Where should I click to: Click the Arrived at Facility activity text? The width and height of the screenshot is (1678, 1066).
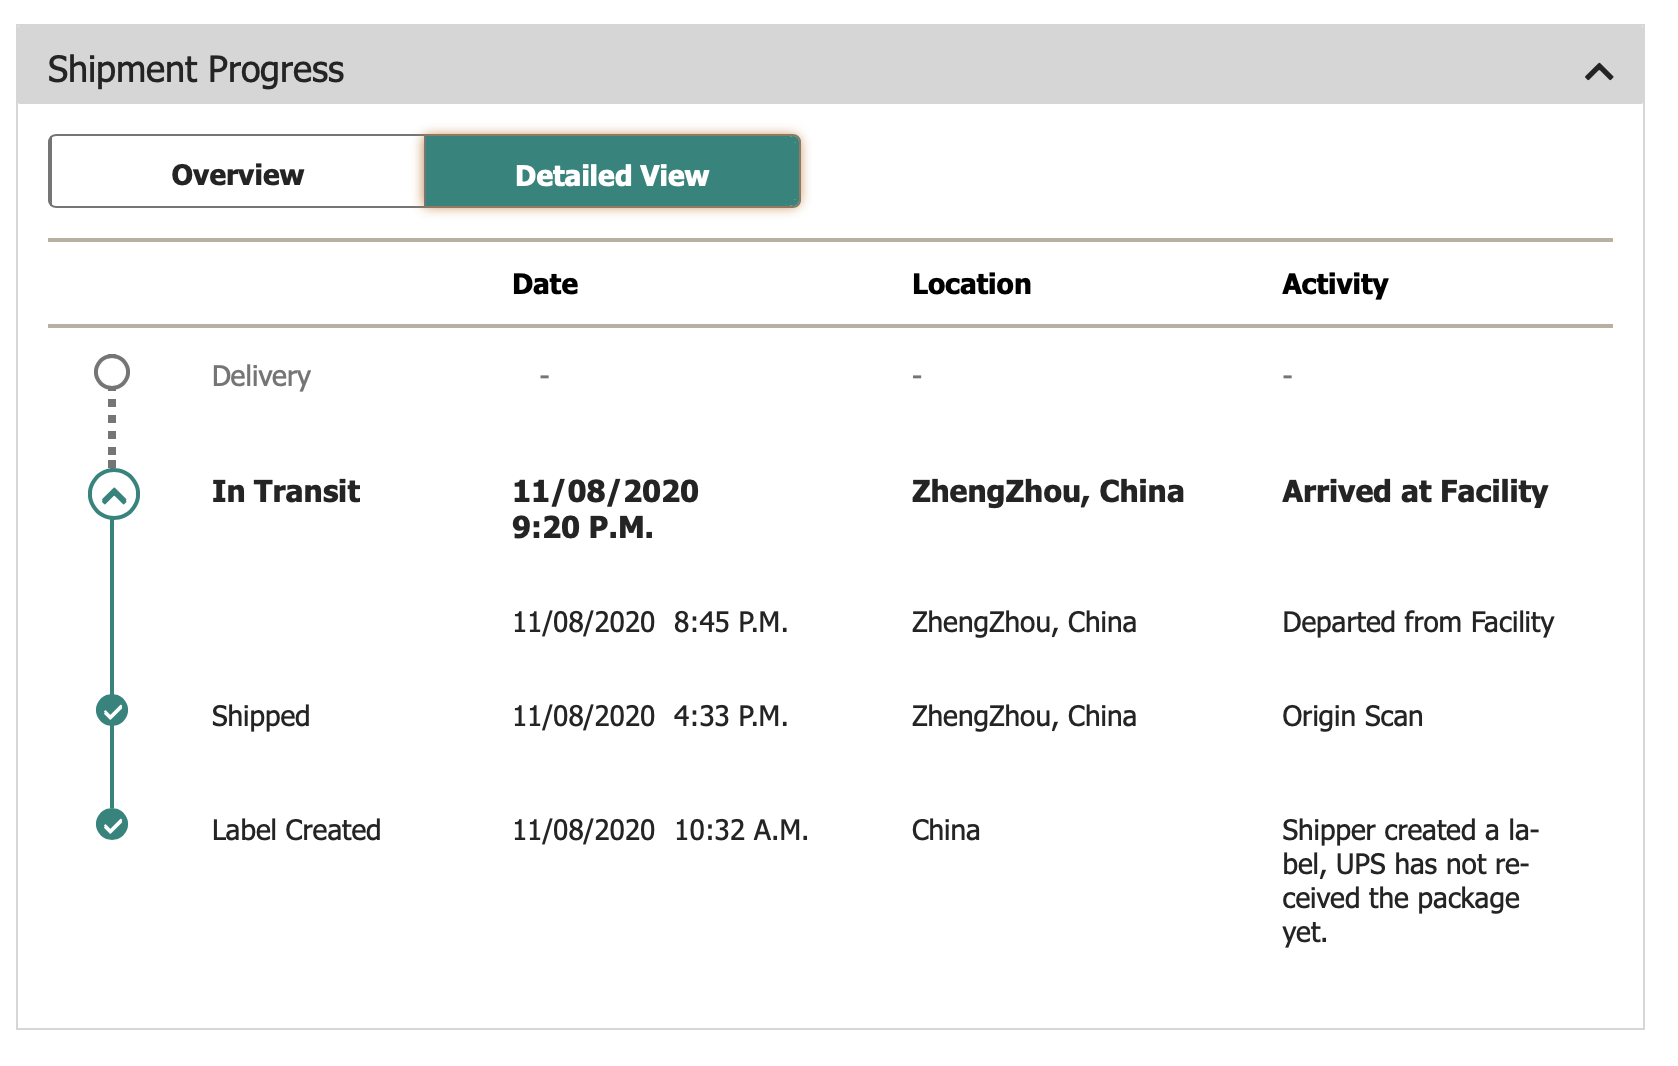(x=1414, y=491)
